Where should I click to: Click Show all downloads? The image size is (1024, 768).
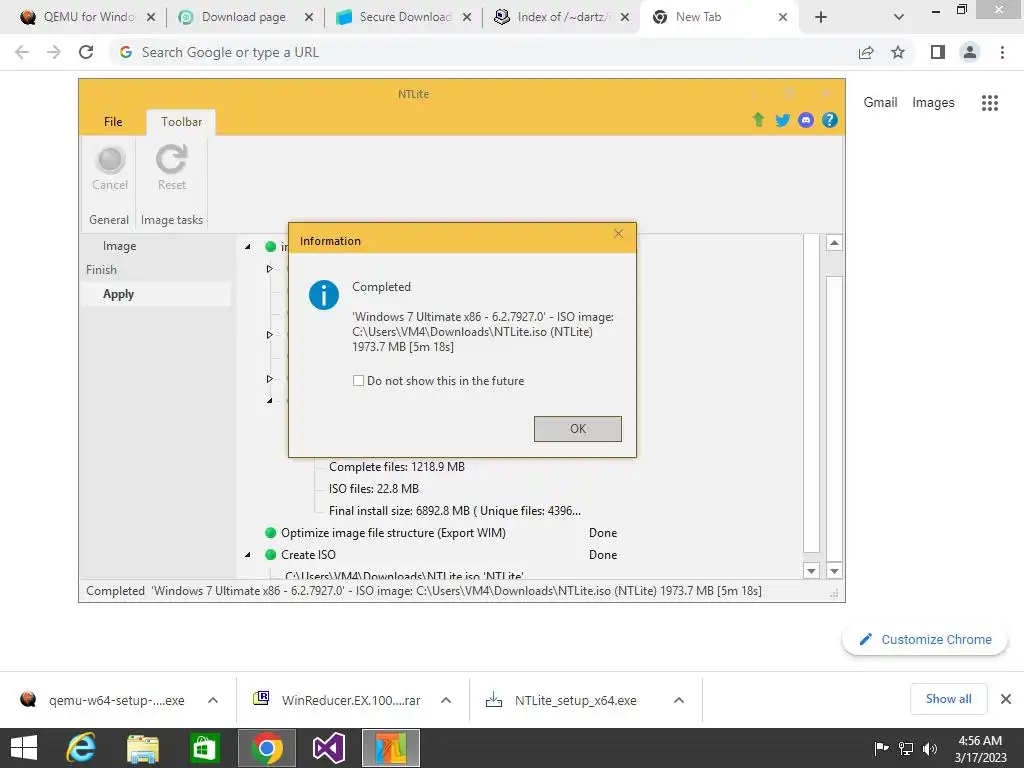point(948,699)
